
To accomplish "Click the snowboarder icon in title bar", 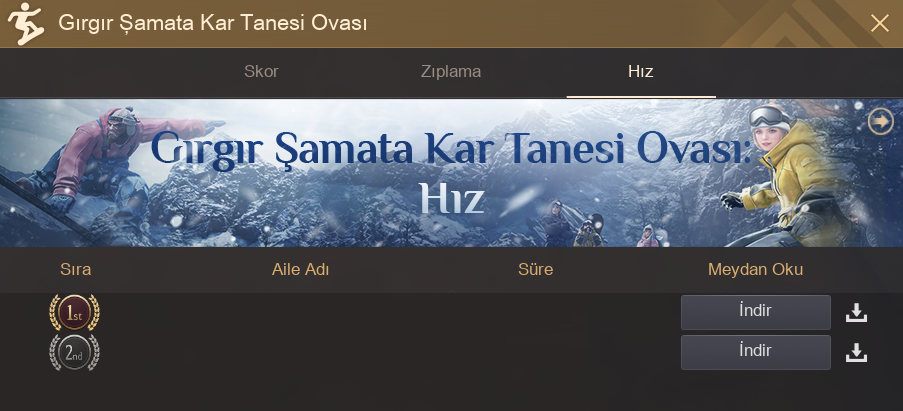I will pyautogui.click(x=25, y=24).
